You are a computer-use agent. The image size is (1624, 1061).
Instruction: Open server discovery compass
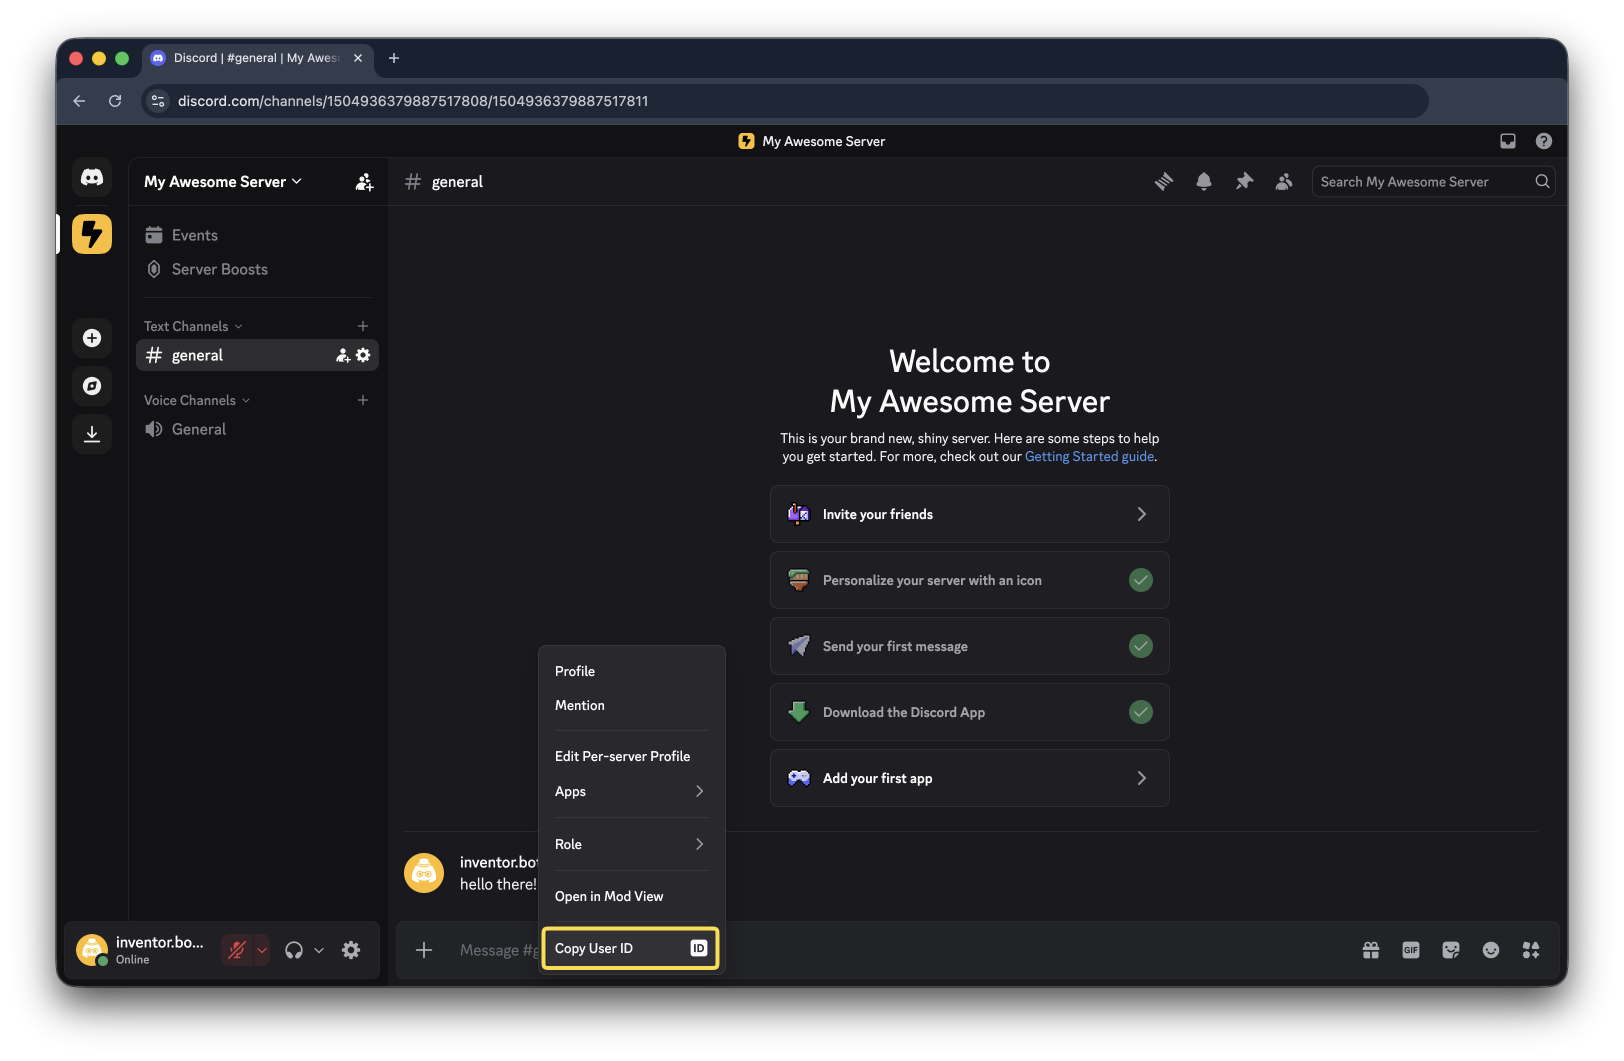(92, 386)
